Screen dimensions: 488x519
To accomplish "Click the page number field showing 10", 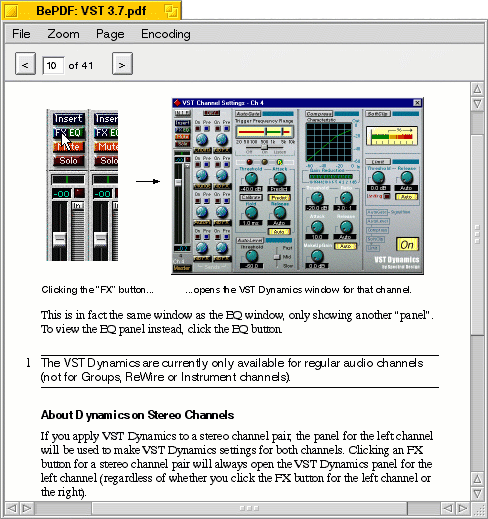I will coord(53,65).
